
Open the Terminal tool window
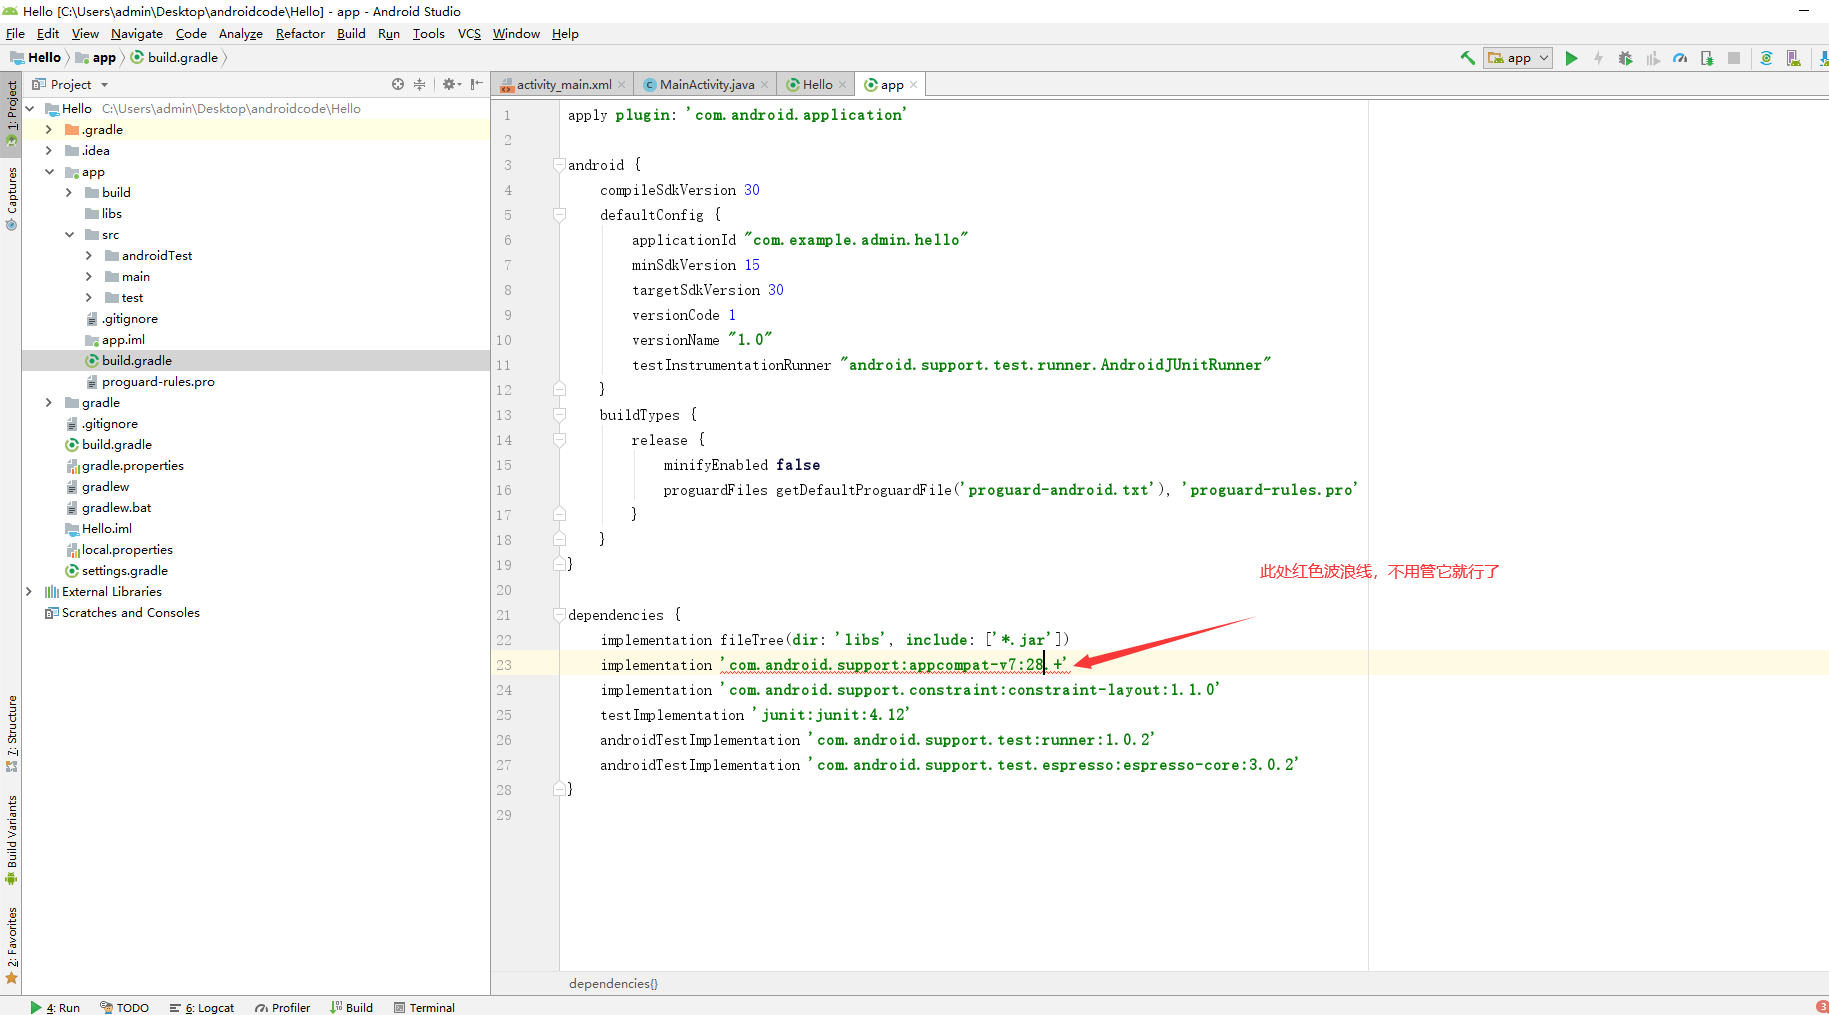[x=424, y=1007]
